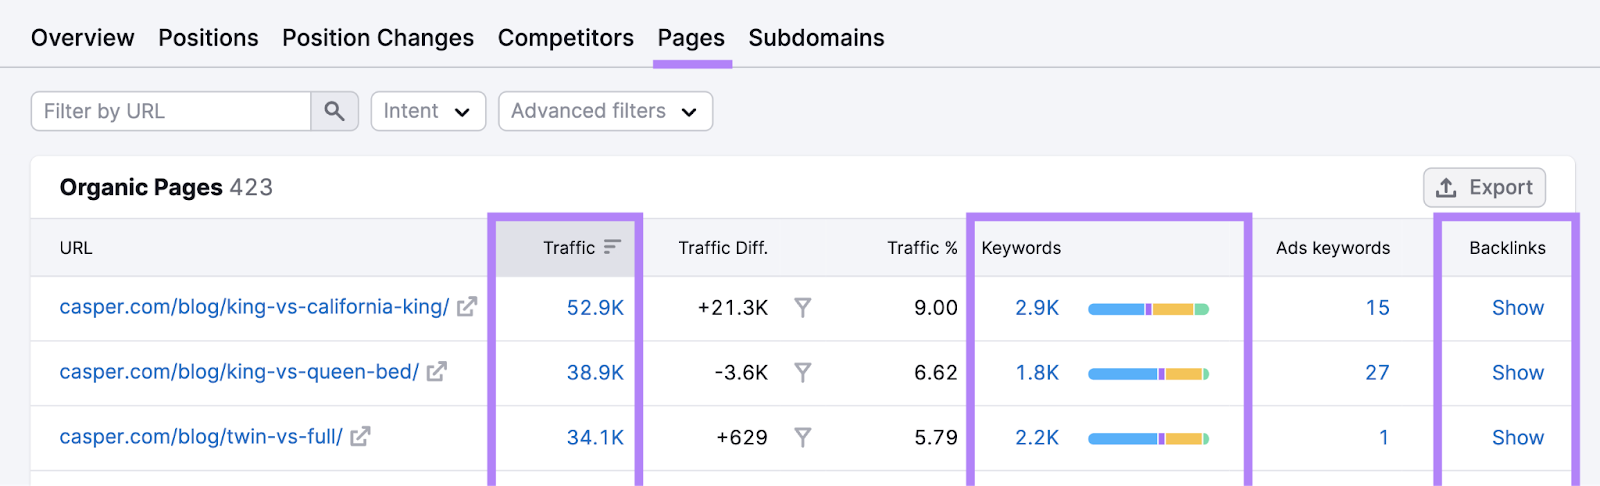Sort by the Traffic % column header
This screenshot has width=1600, height=486.
[x=922, y=248]
